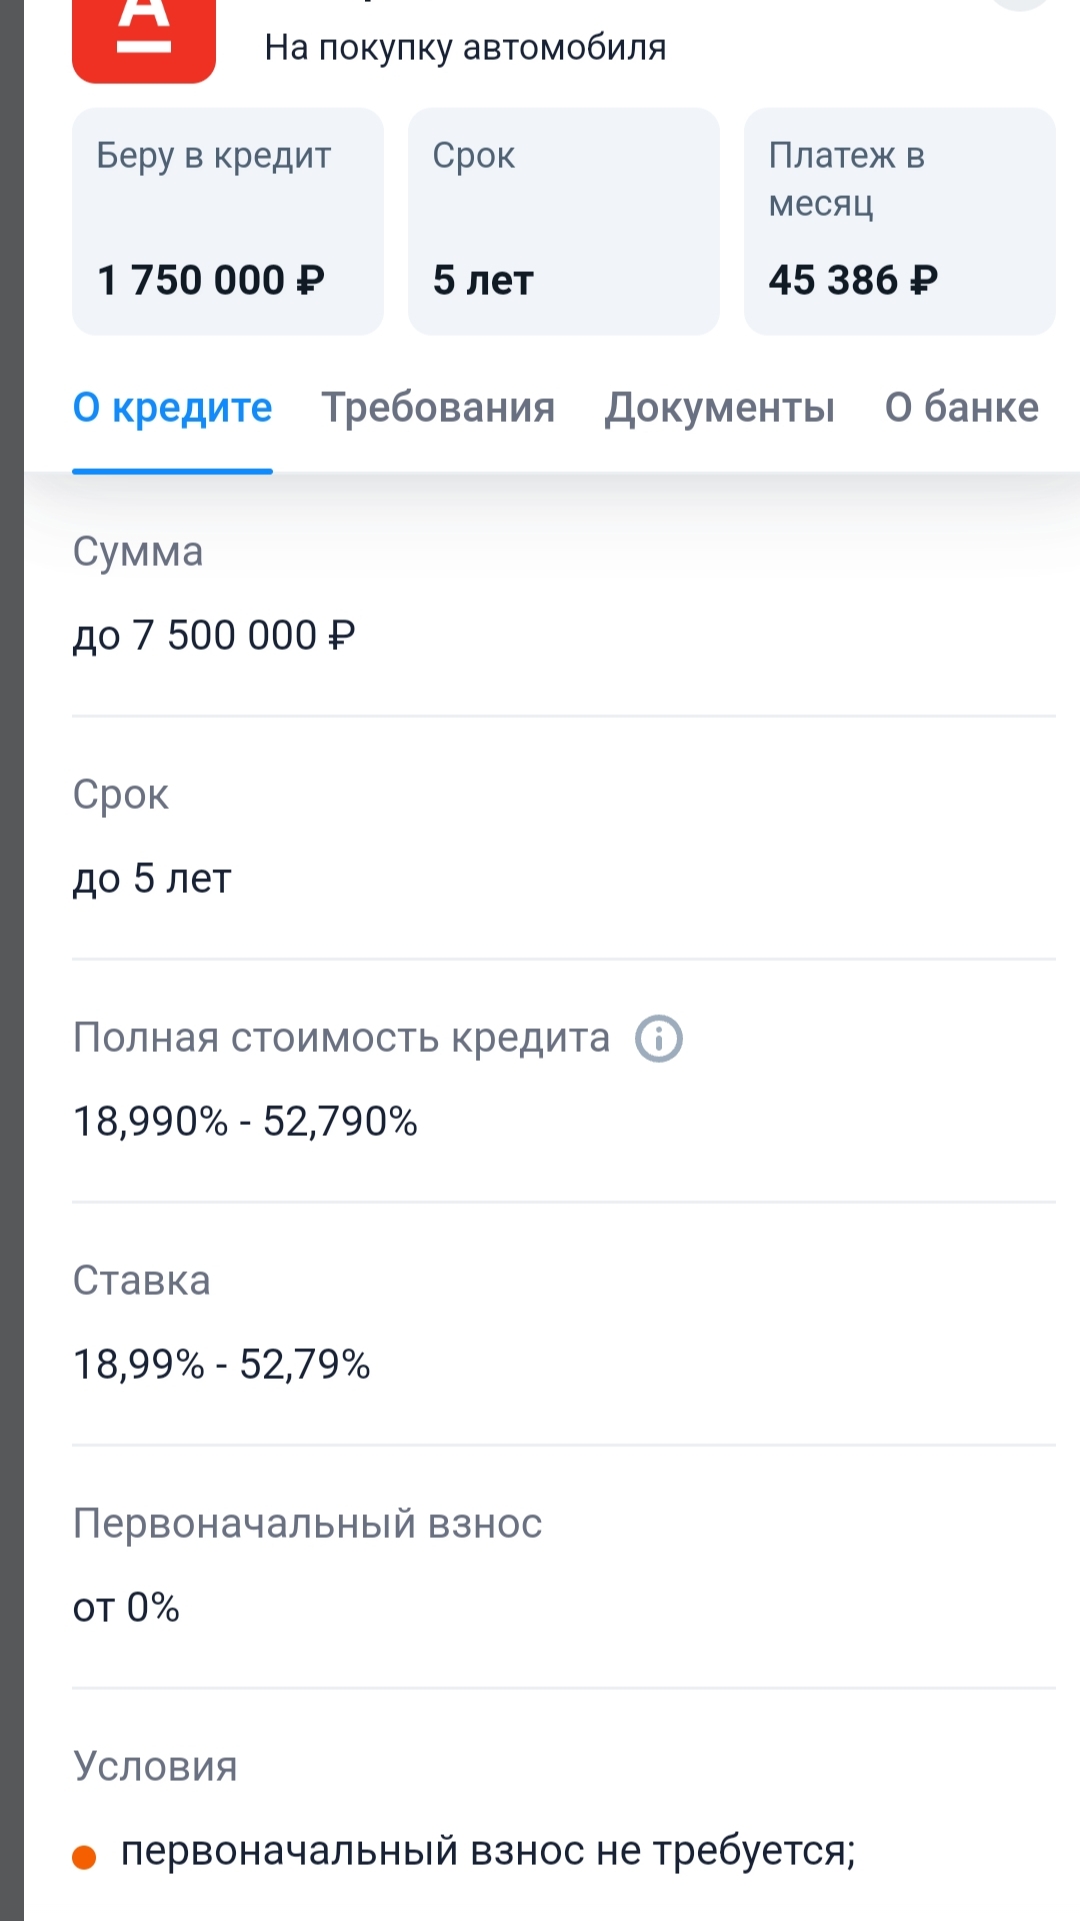
Task: Open the Документы tab
Action: click(719, 408)
